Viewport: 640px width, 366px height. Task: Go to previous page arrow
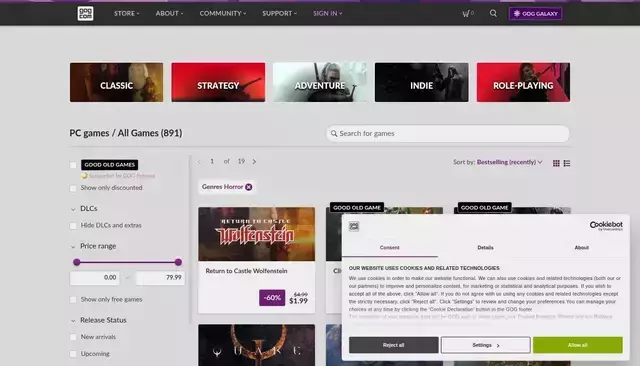[x=200, y=162]
